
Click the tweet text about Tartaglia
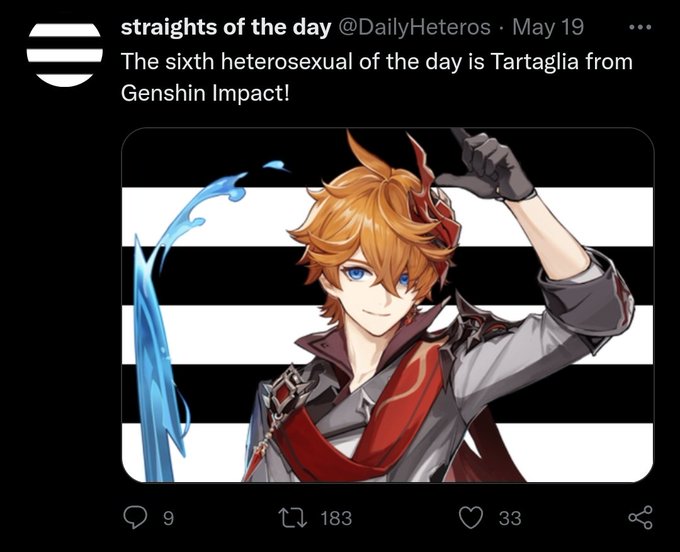[376, 77]
